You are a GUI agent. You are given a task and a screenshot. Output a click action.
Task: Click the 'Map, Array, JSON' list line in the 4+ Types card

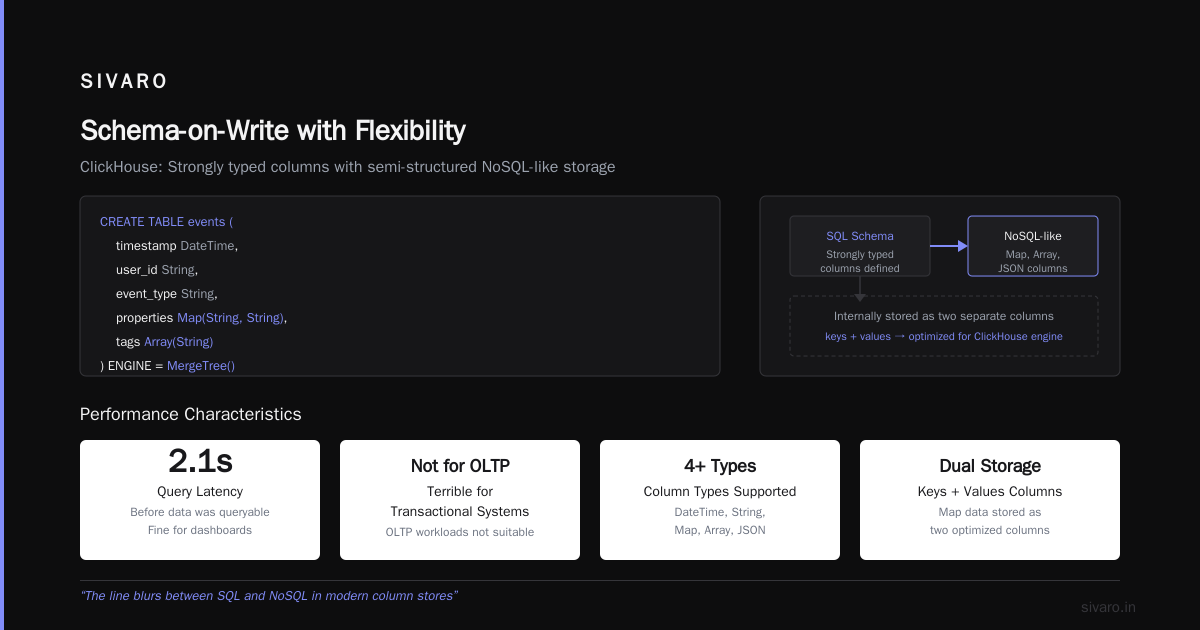720,530
